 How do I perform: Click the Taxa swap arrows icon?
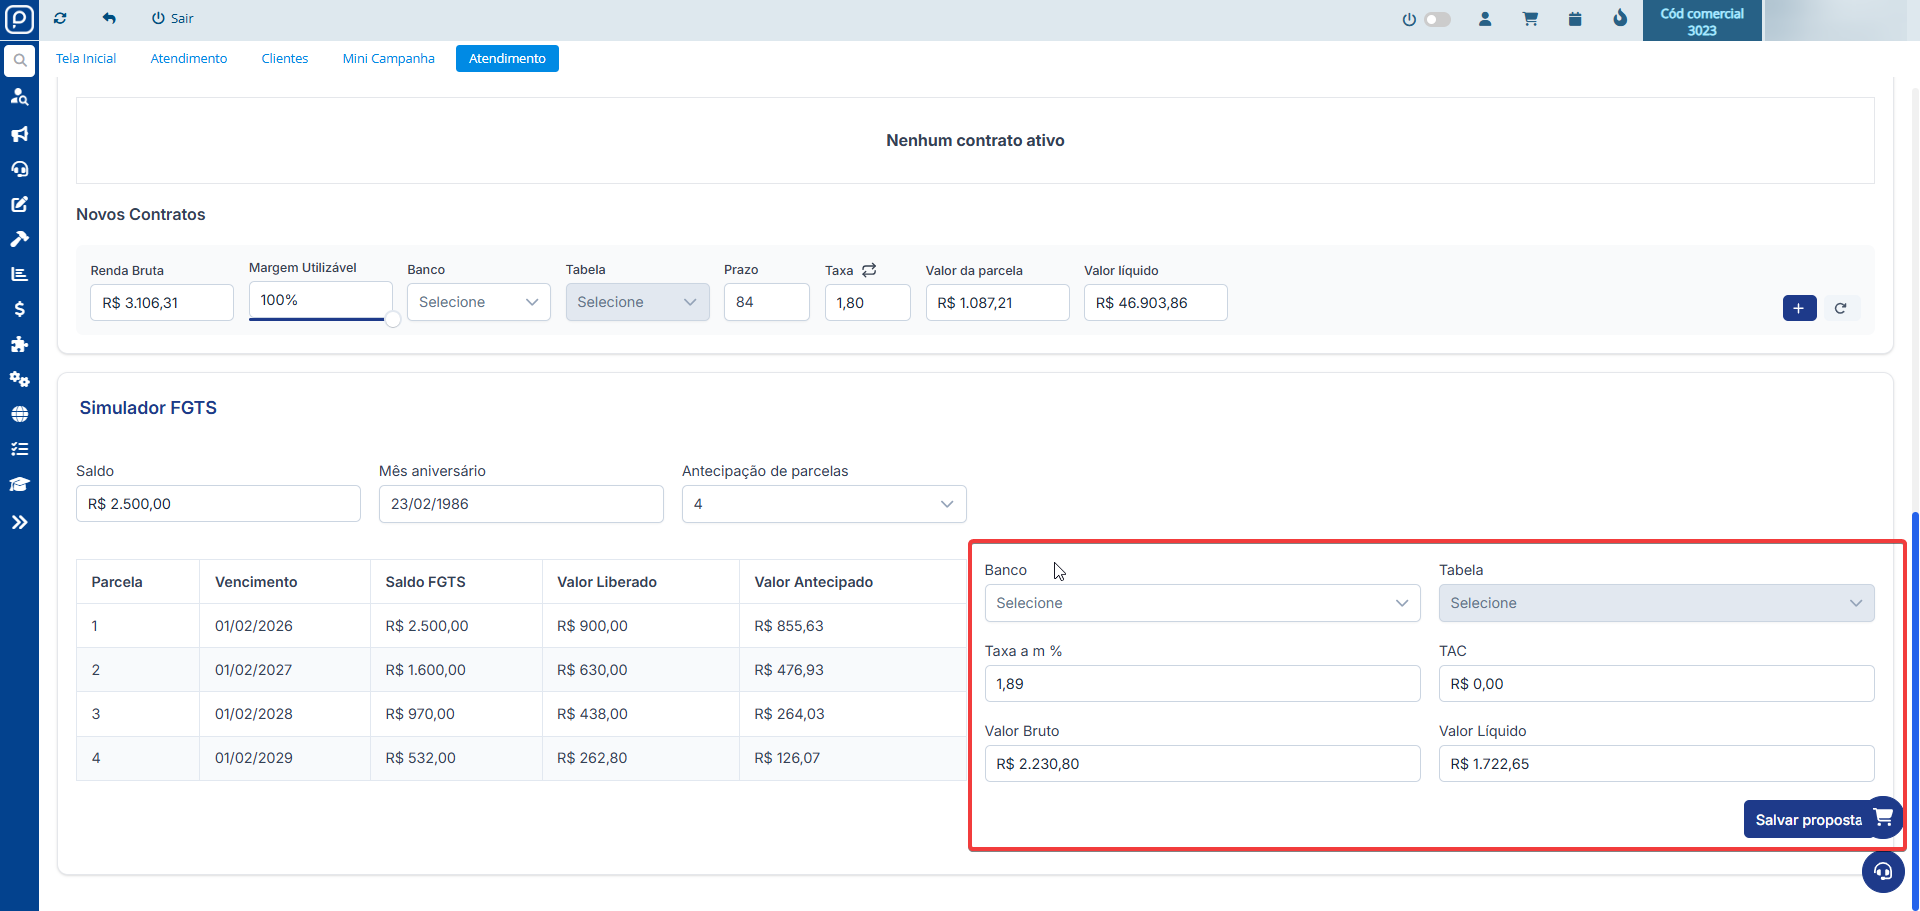(869, 270)
